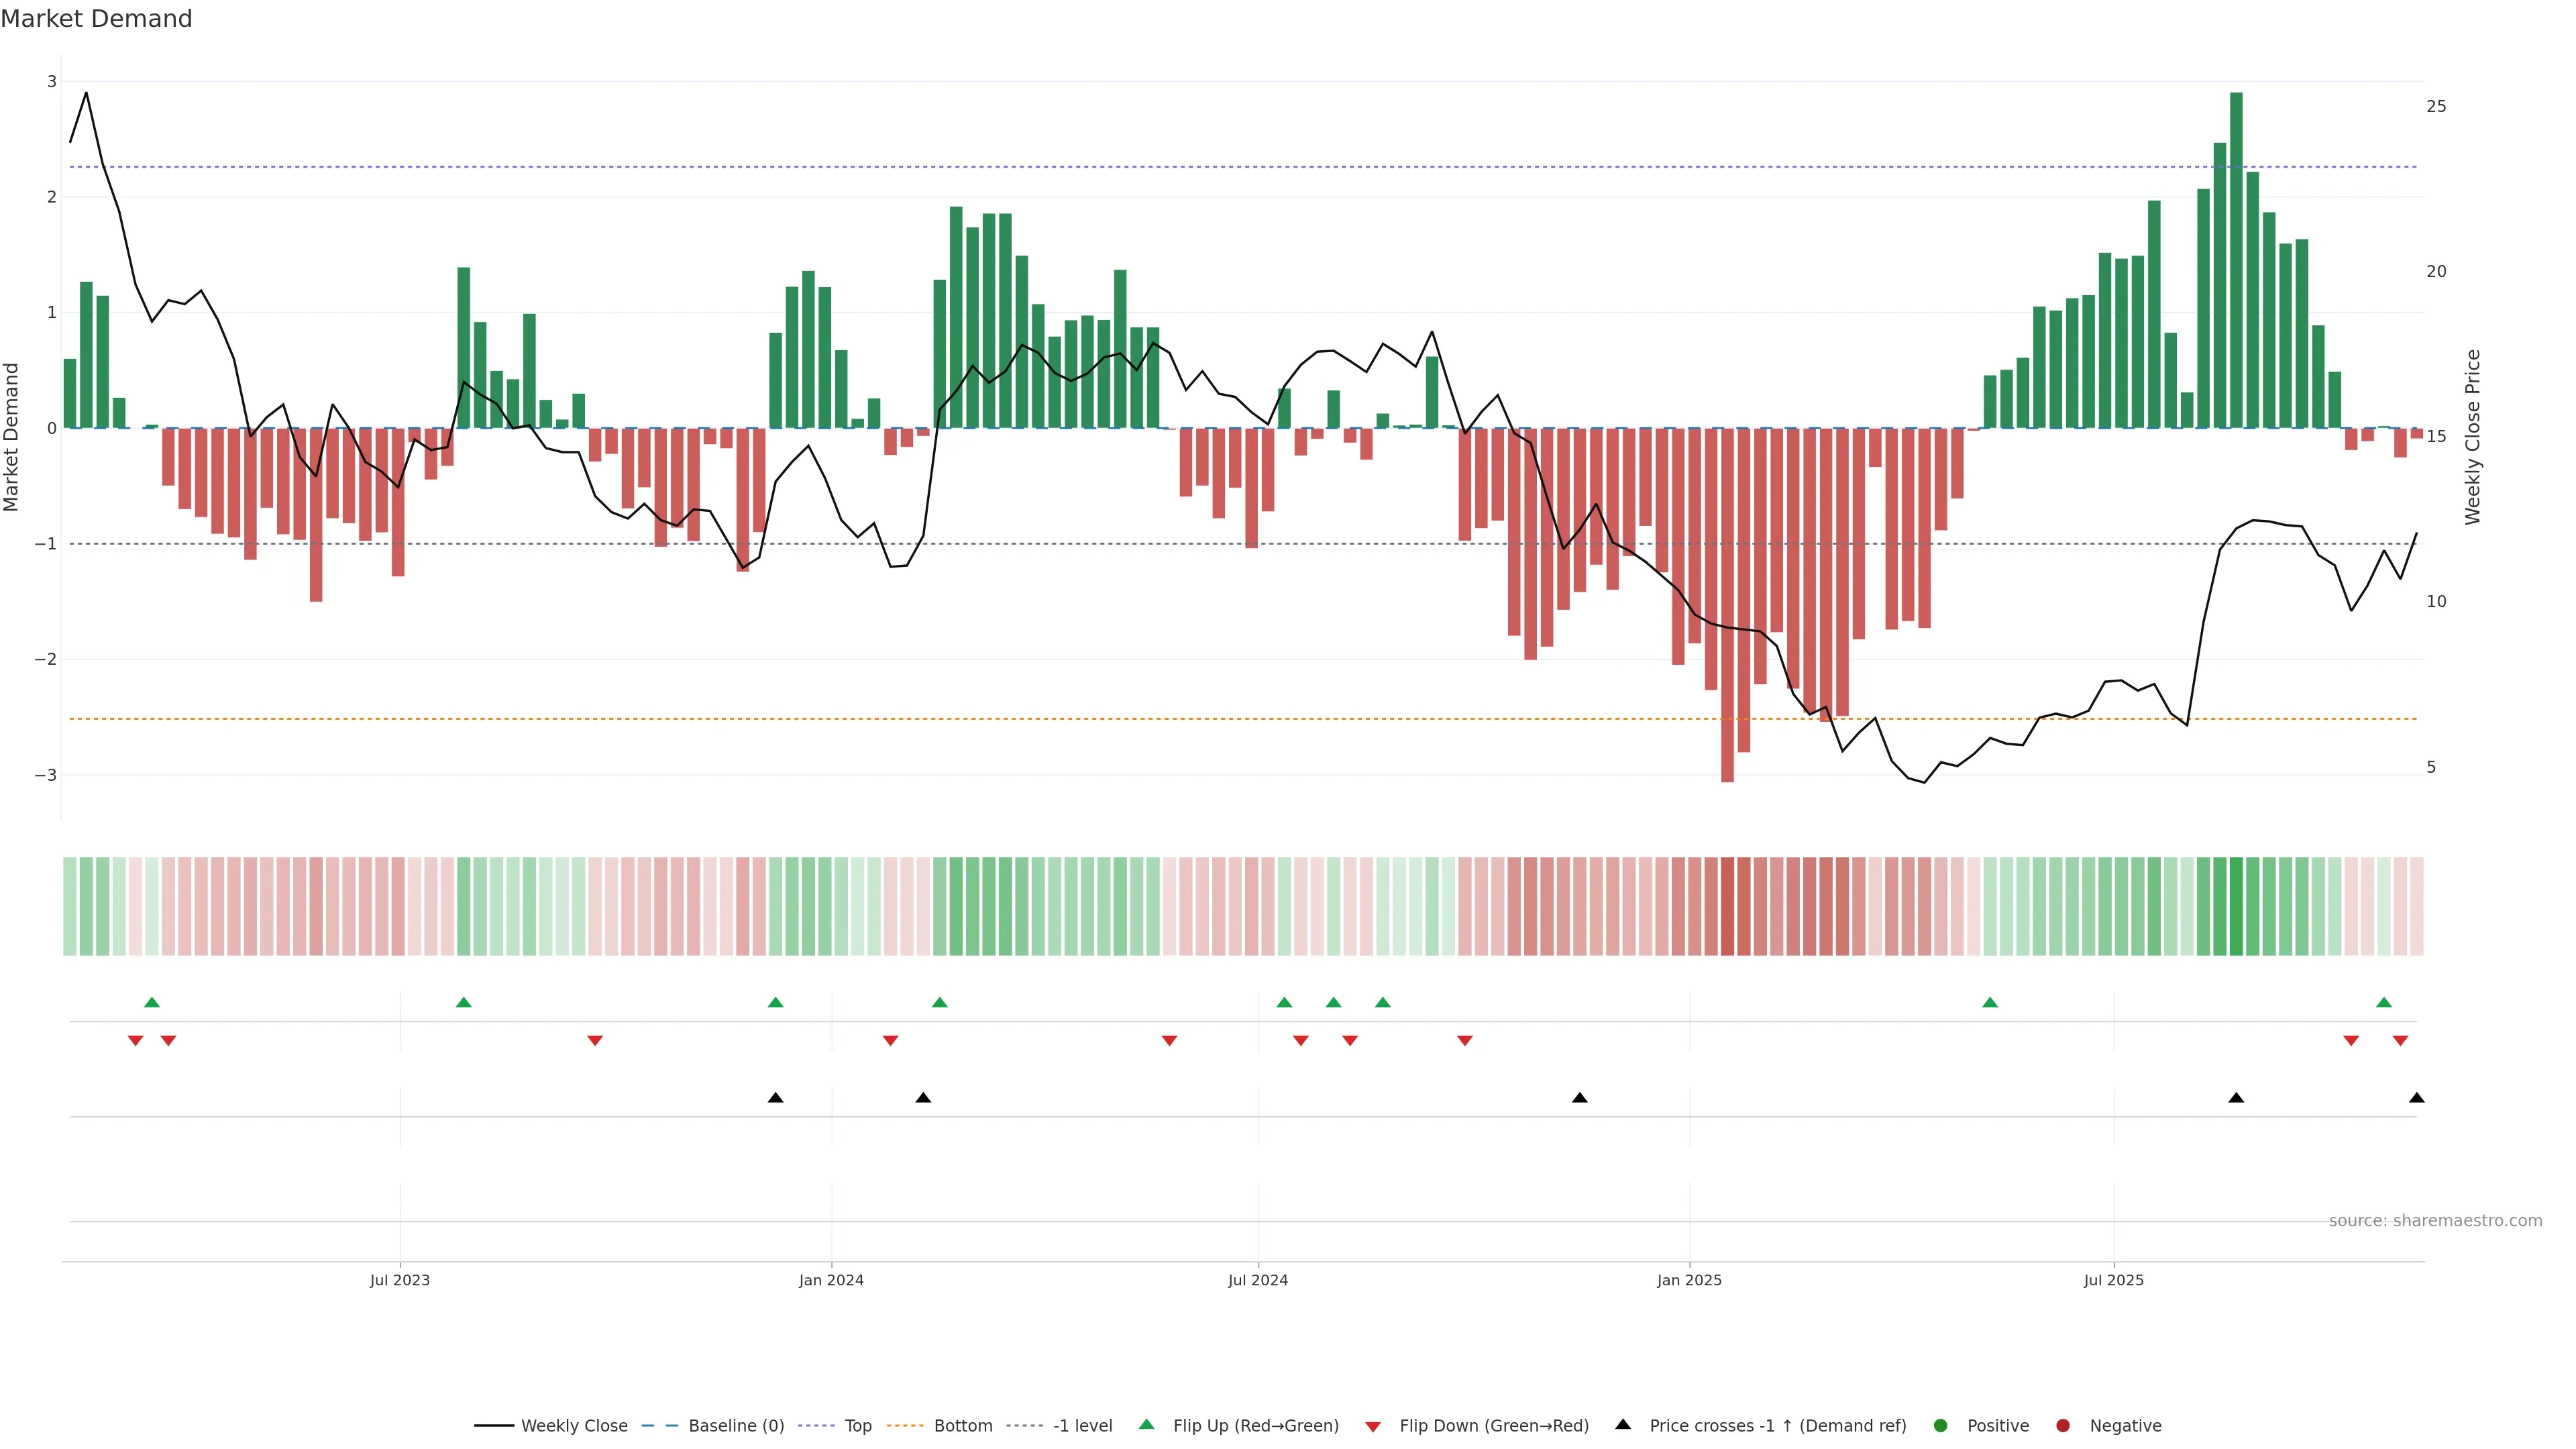Toggle the -1 level legend entry
Viewport: 2576px width, 1449px height.
[1082, 1425]
